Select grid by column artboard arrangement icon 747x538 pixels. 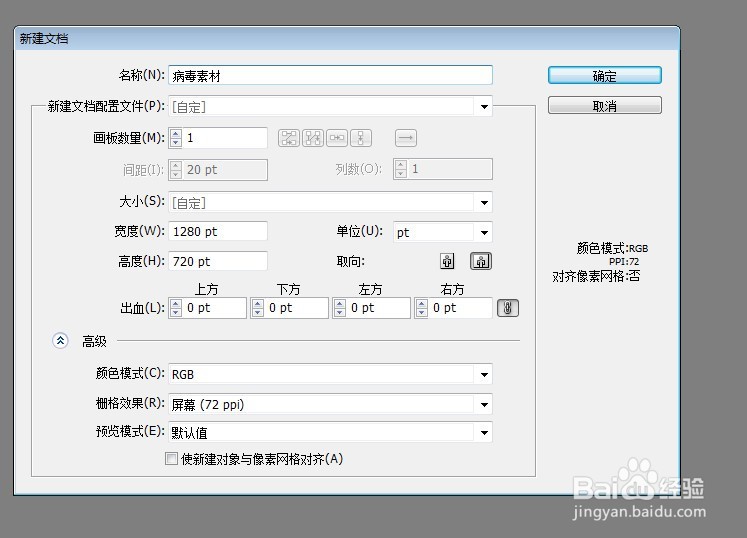313,138
